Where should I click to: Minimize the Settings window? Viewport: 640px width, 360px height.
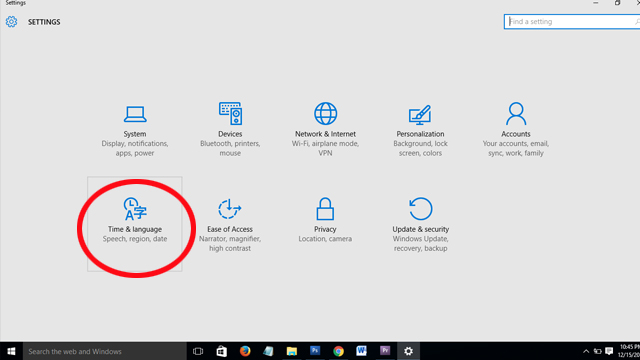click(x=596, y=3)
